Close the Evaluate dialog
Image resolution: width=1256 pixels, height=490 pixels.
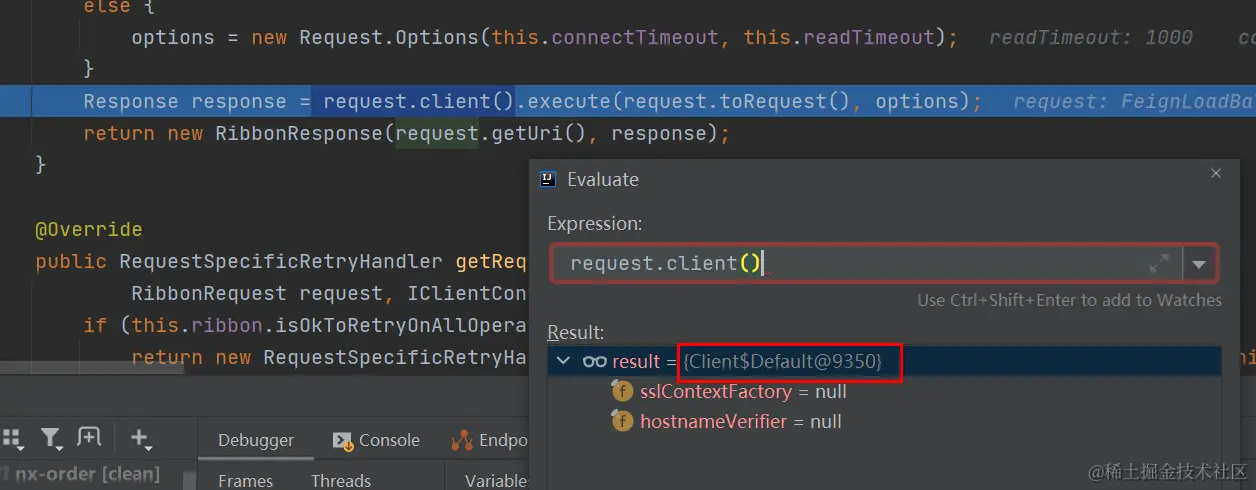click(x=1216, y=173)
